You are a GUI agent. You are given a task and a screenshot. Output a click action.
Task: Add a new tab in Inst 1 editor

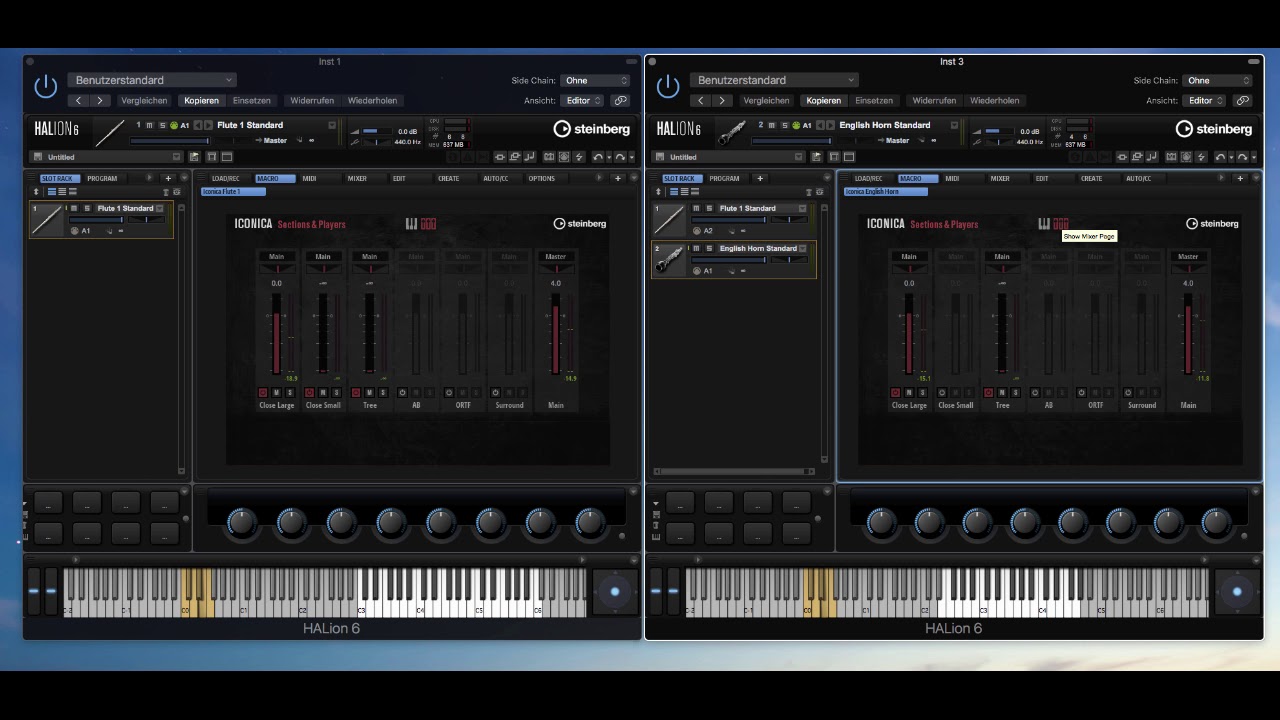(x=618, y=178)
